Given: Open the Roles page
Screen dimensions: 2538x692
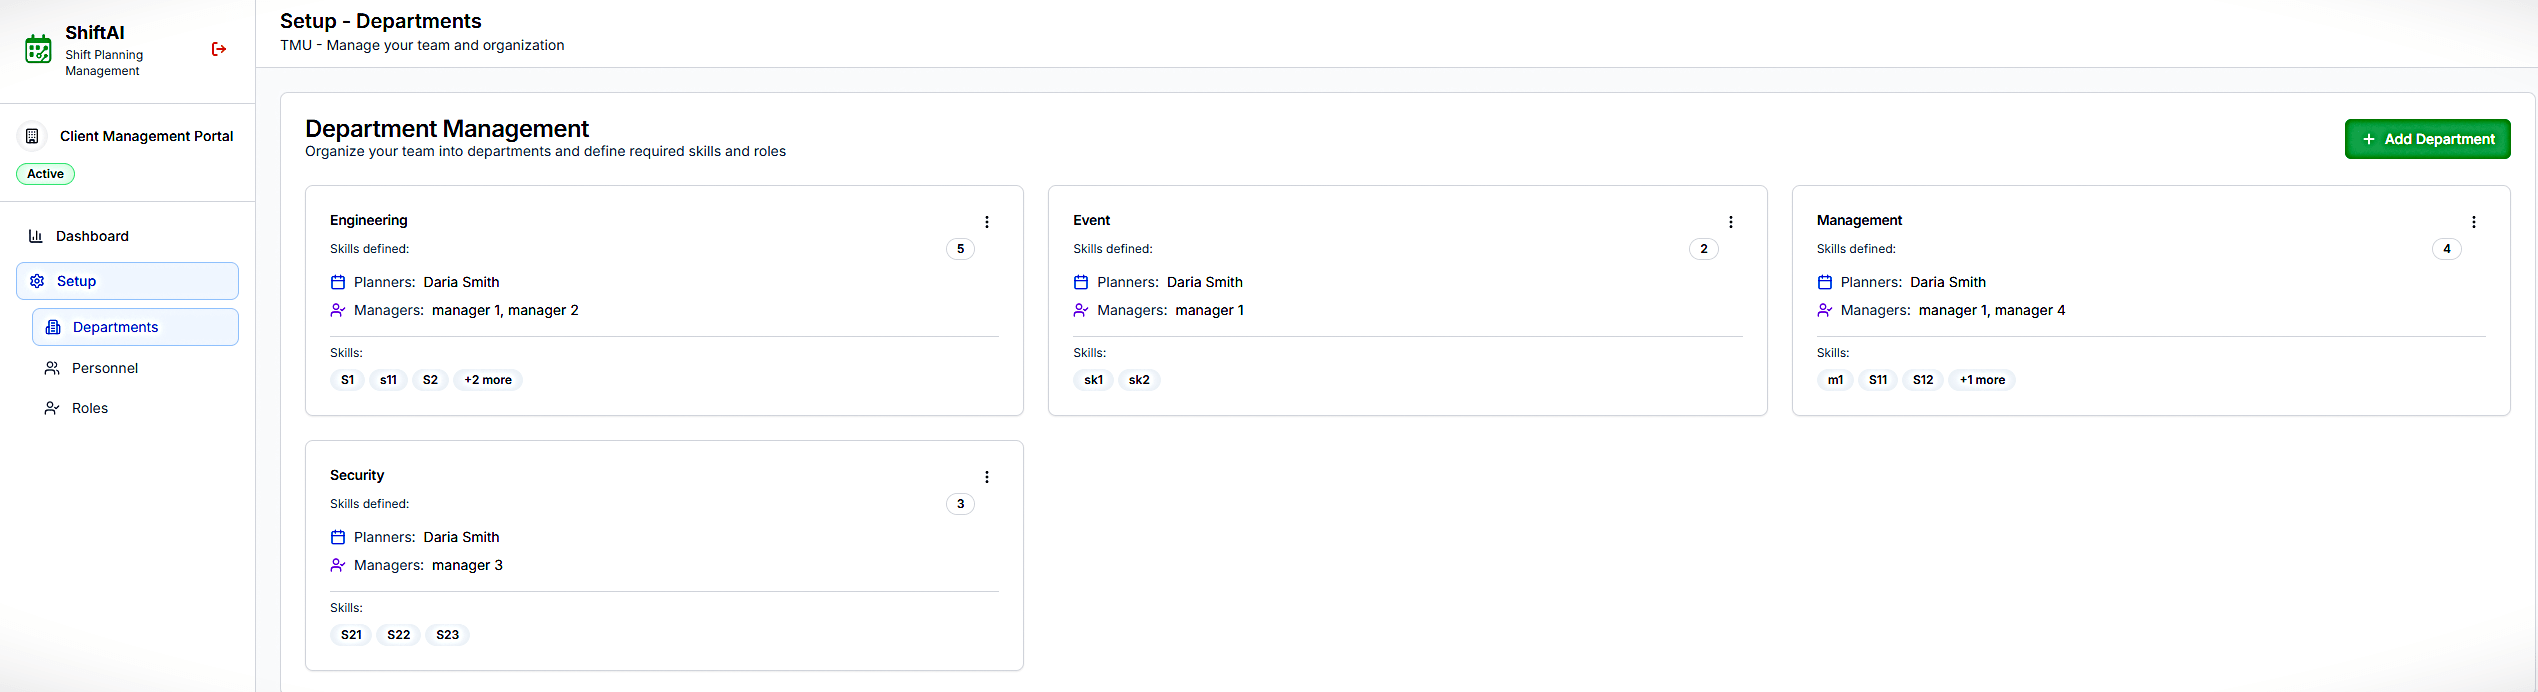Looking at the screenshot, I should click(x=90, y=408).
